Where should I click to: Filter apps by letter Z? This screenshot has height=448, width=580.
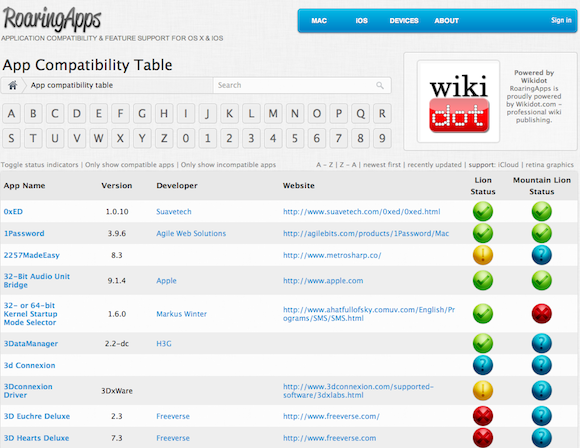tap(164, 138)
